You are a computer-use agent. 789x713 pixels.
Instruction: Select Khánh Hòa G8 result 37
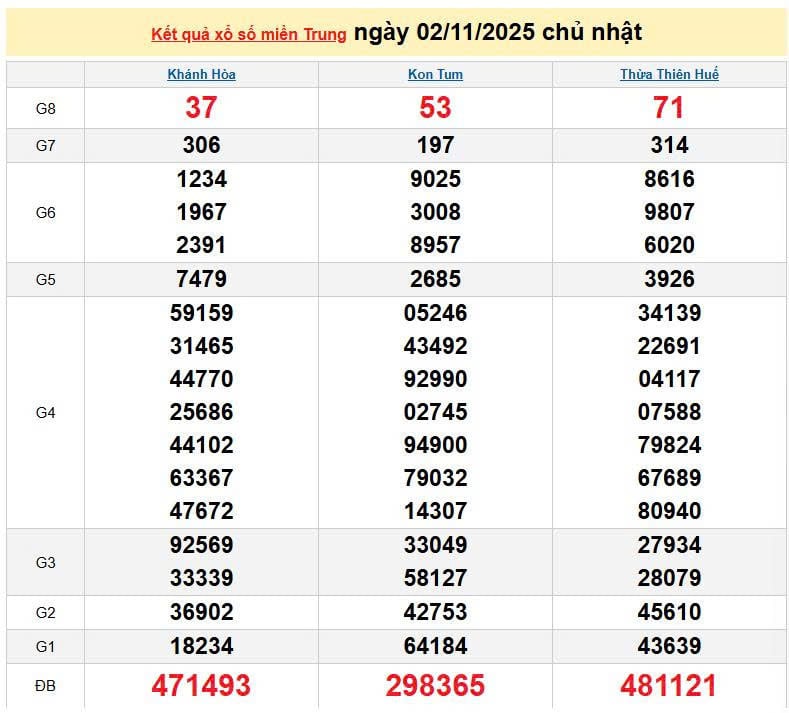pos(201,108)
